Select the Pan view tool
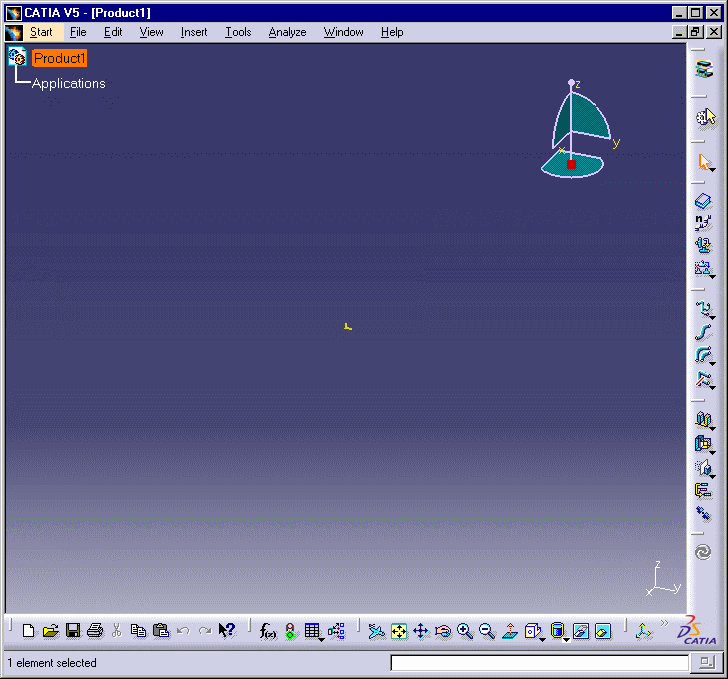728x679 pixels. [421, 631]
